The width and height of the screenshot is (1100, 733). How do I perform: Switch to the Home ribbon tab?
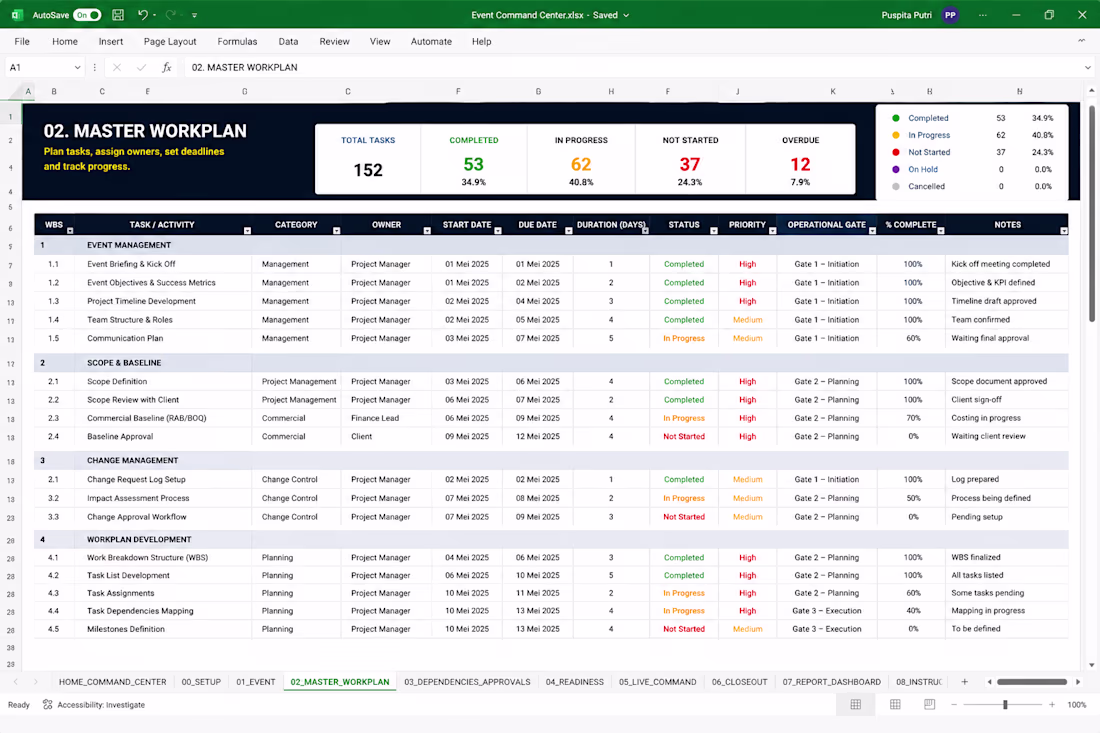(65, 41)
